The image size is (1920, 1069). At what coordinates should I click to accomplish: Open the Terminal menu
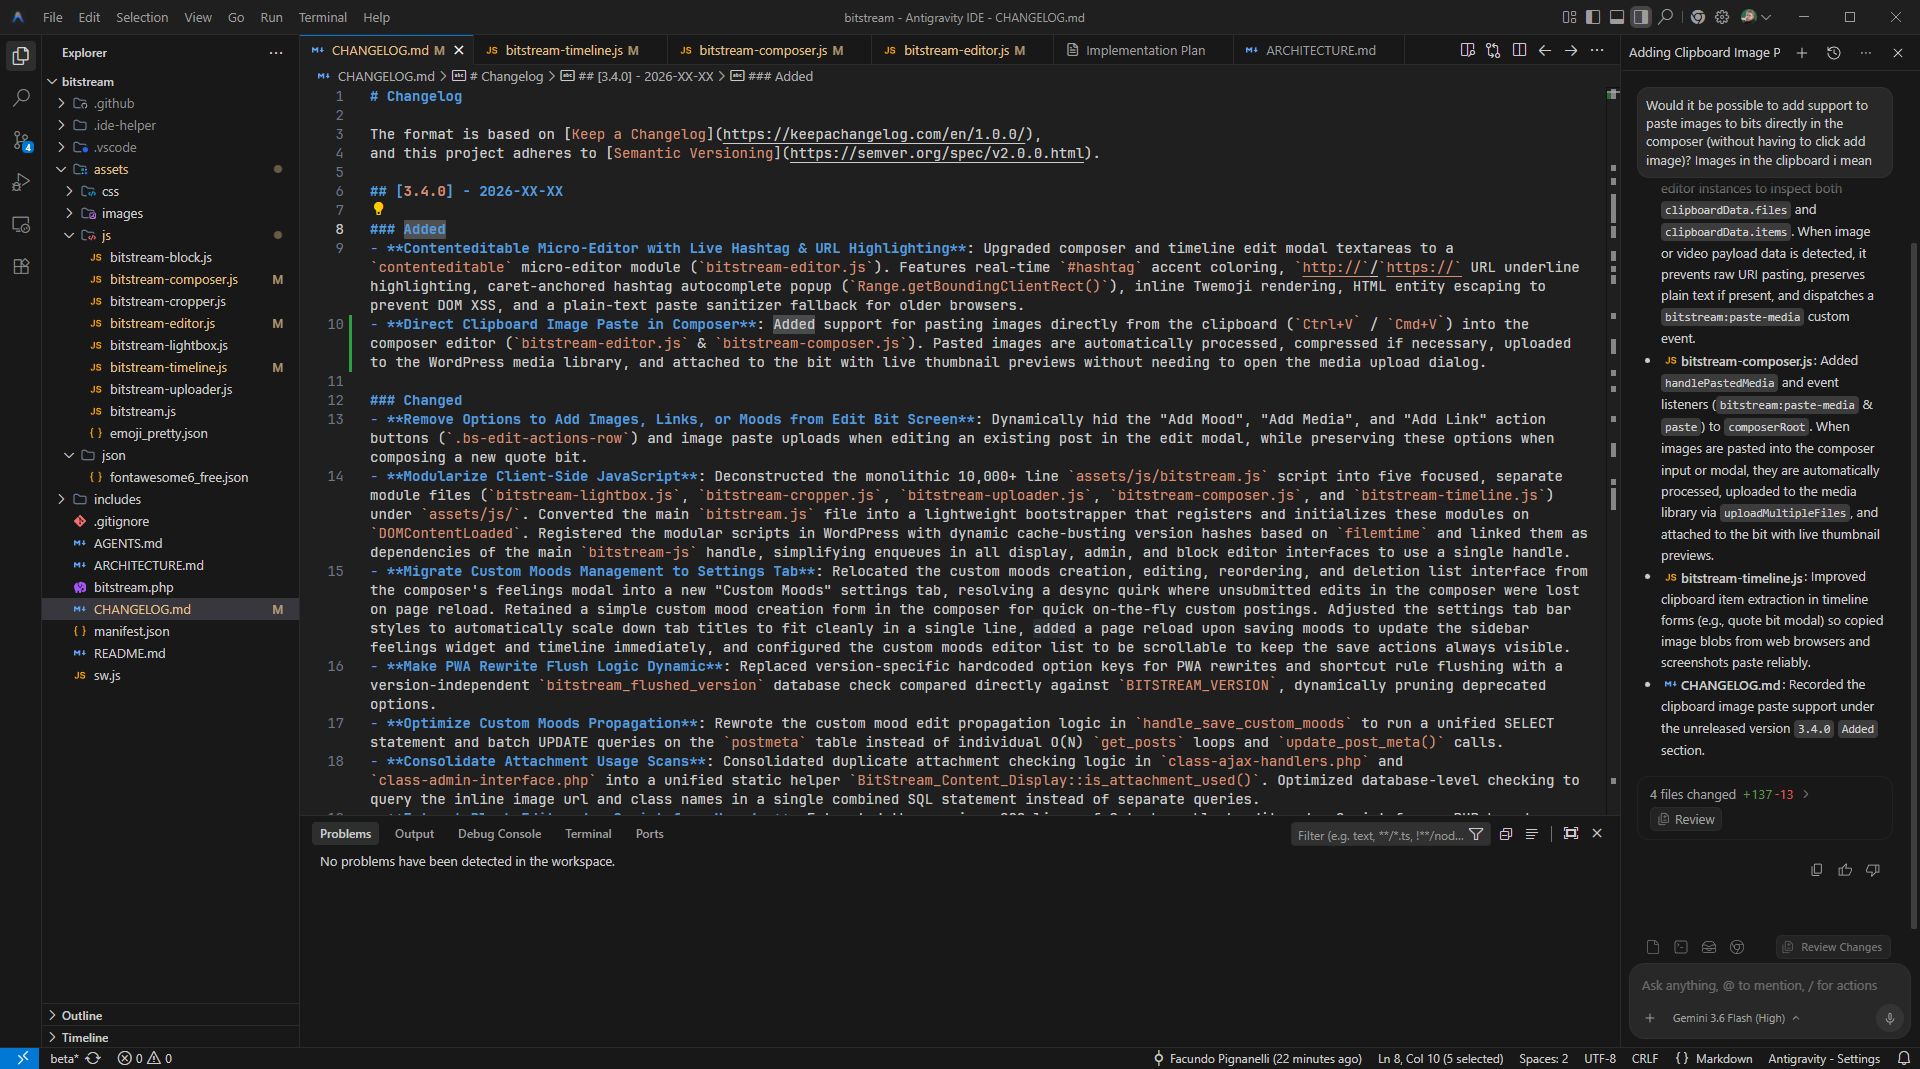point(322,17)
